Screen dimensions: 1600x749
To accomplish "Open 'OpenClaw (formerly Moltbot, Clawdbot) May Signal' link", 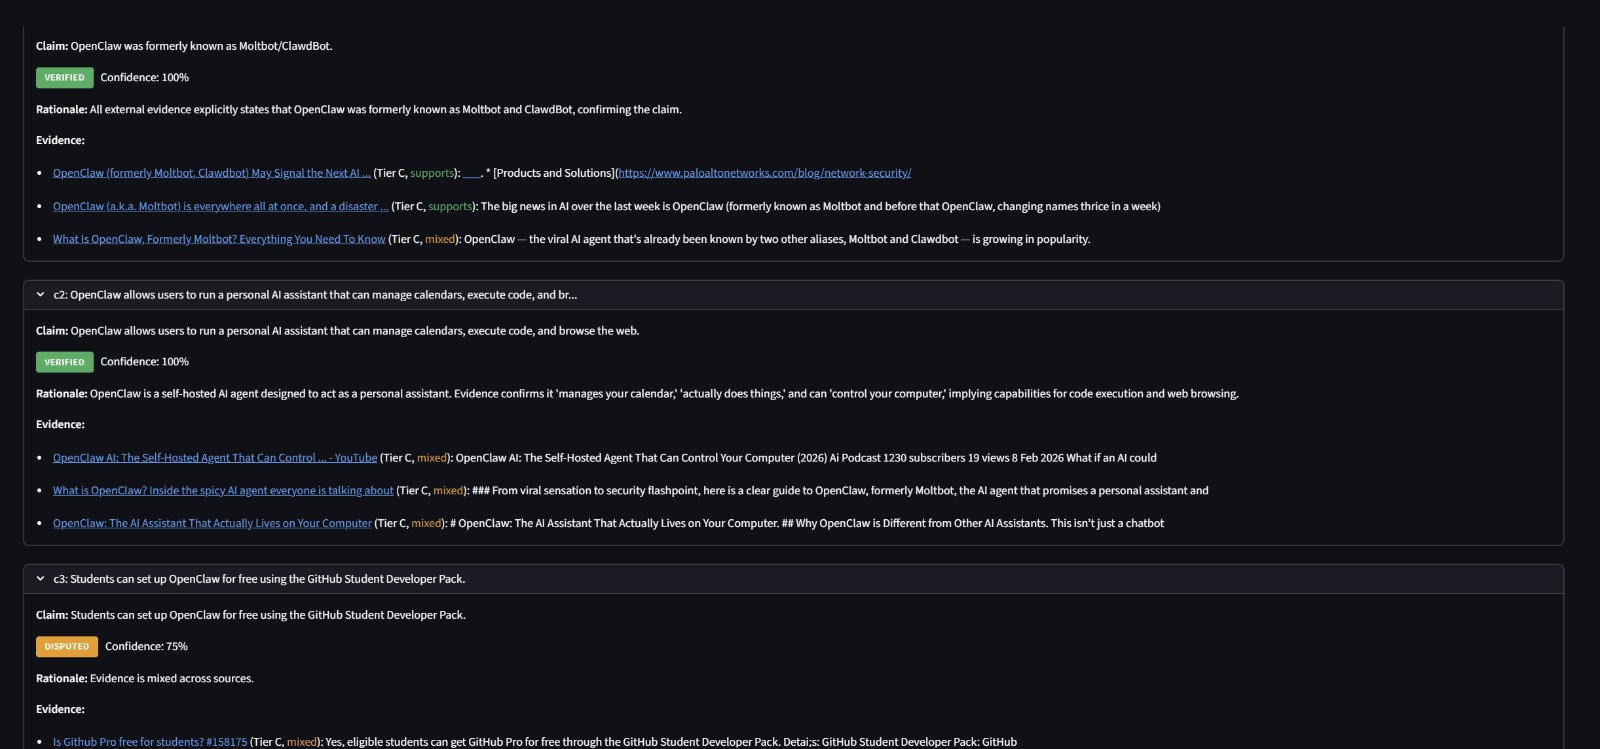I will tap(211, 173).
